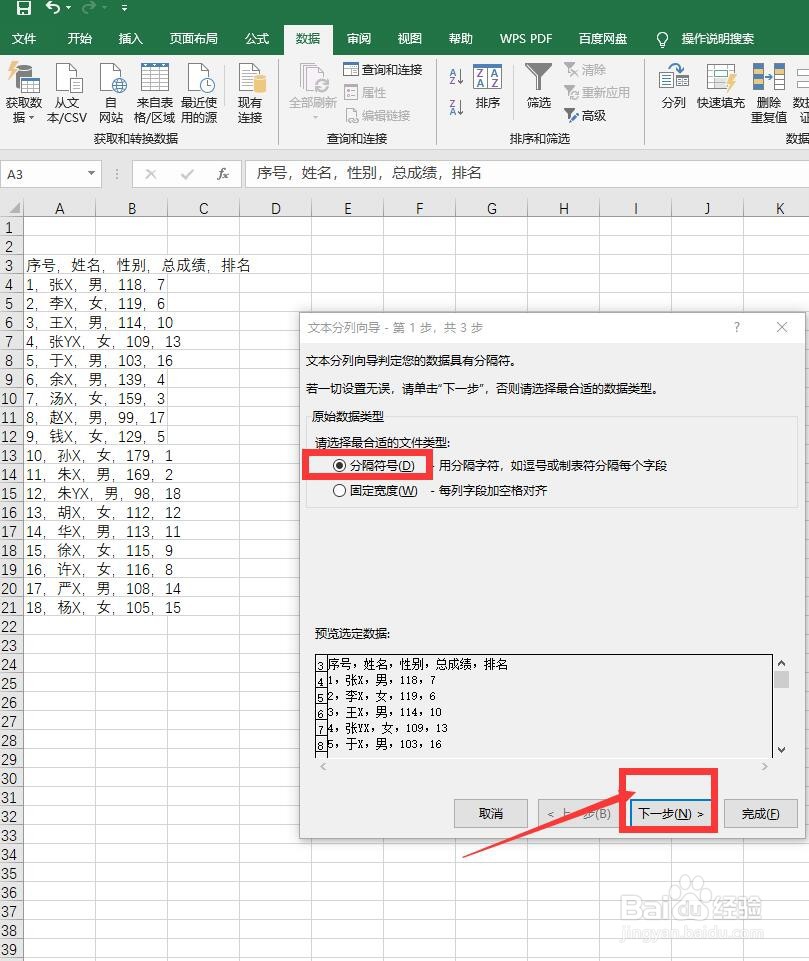
Task: Select column header D
Action: coord(276,208)
